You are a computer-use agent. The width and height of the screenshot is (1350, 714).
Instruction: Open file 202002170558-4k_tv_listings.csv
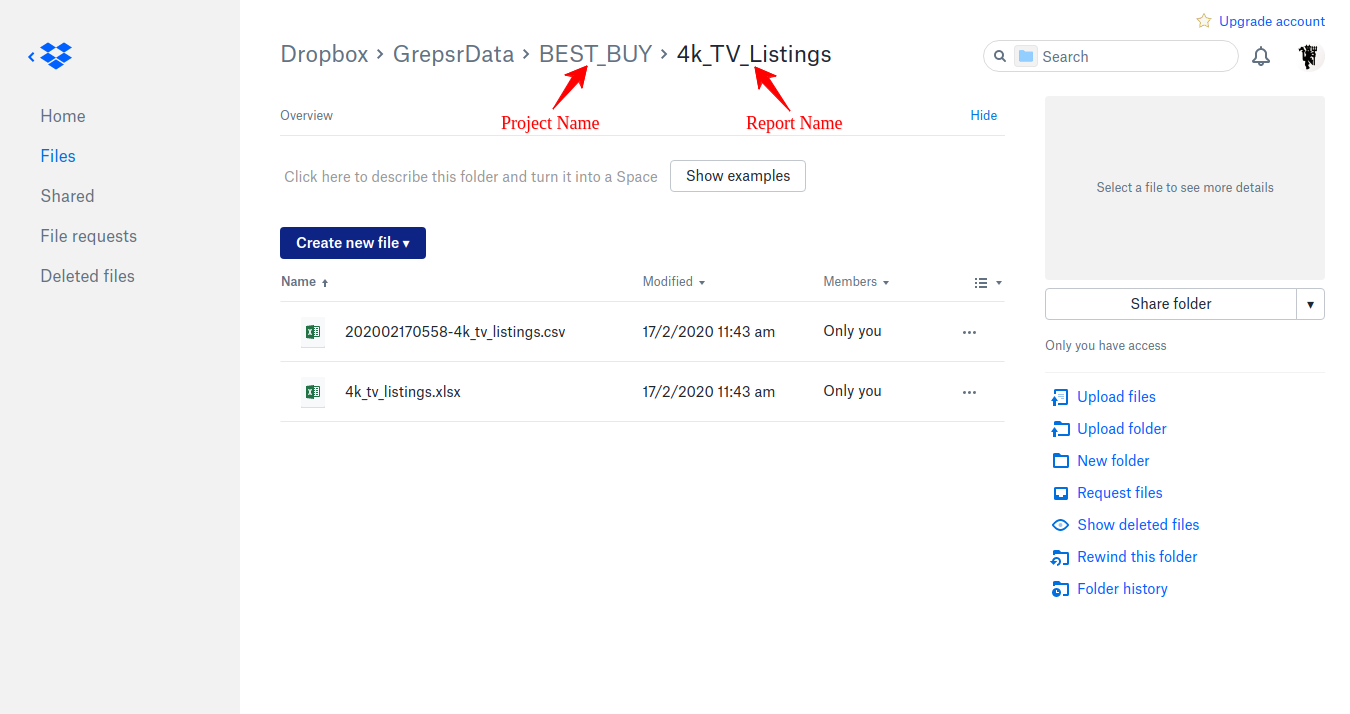[x=455, y=332]
